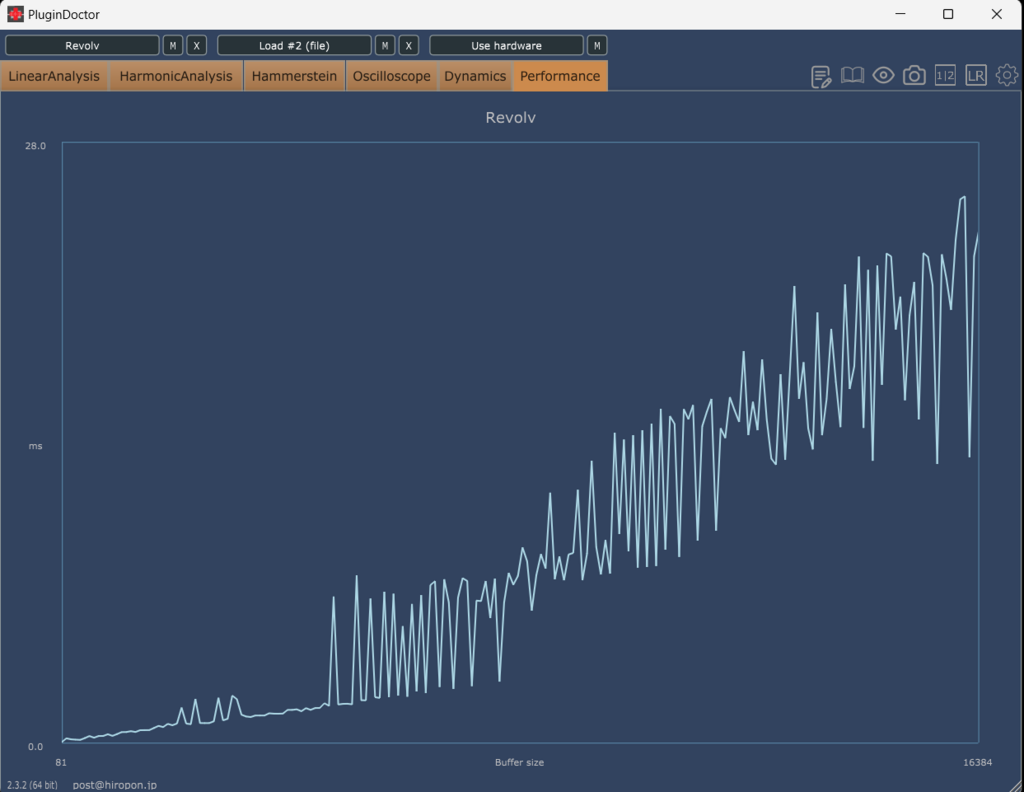Toggle M button next to Use hardware
This screenshot has width=1024, height=792.
click(x=597, y=46)
